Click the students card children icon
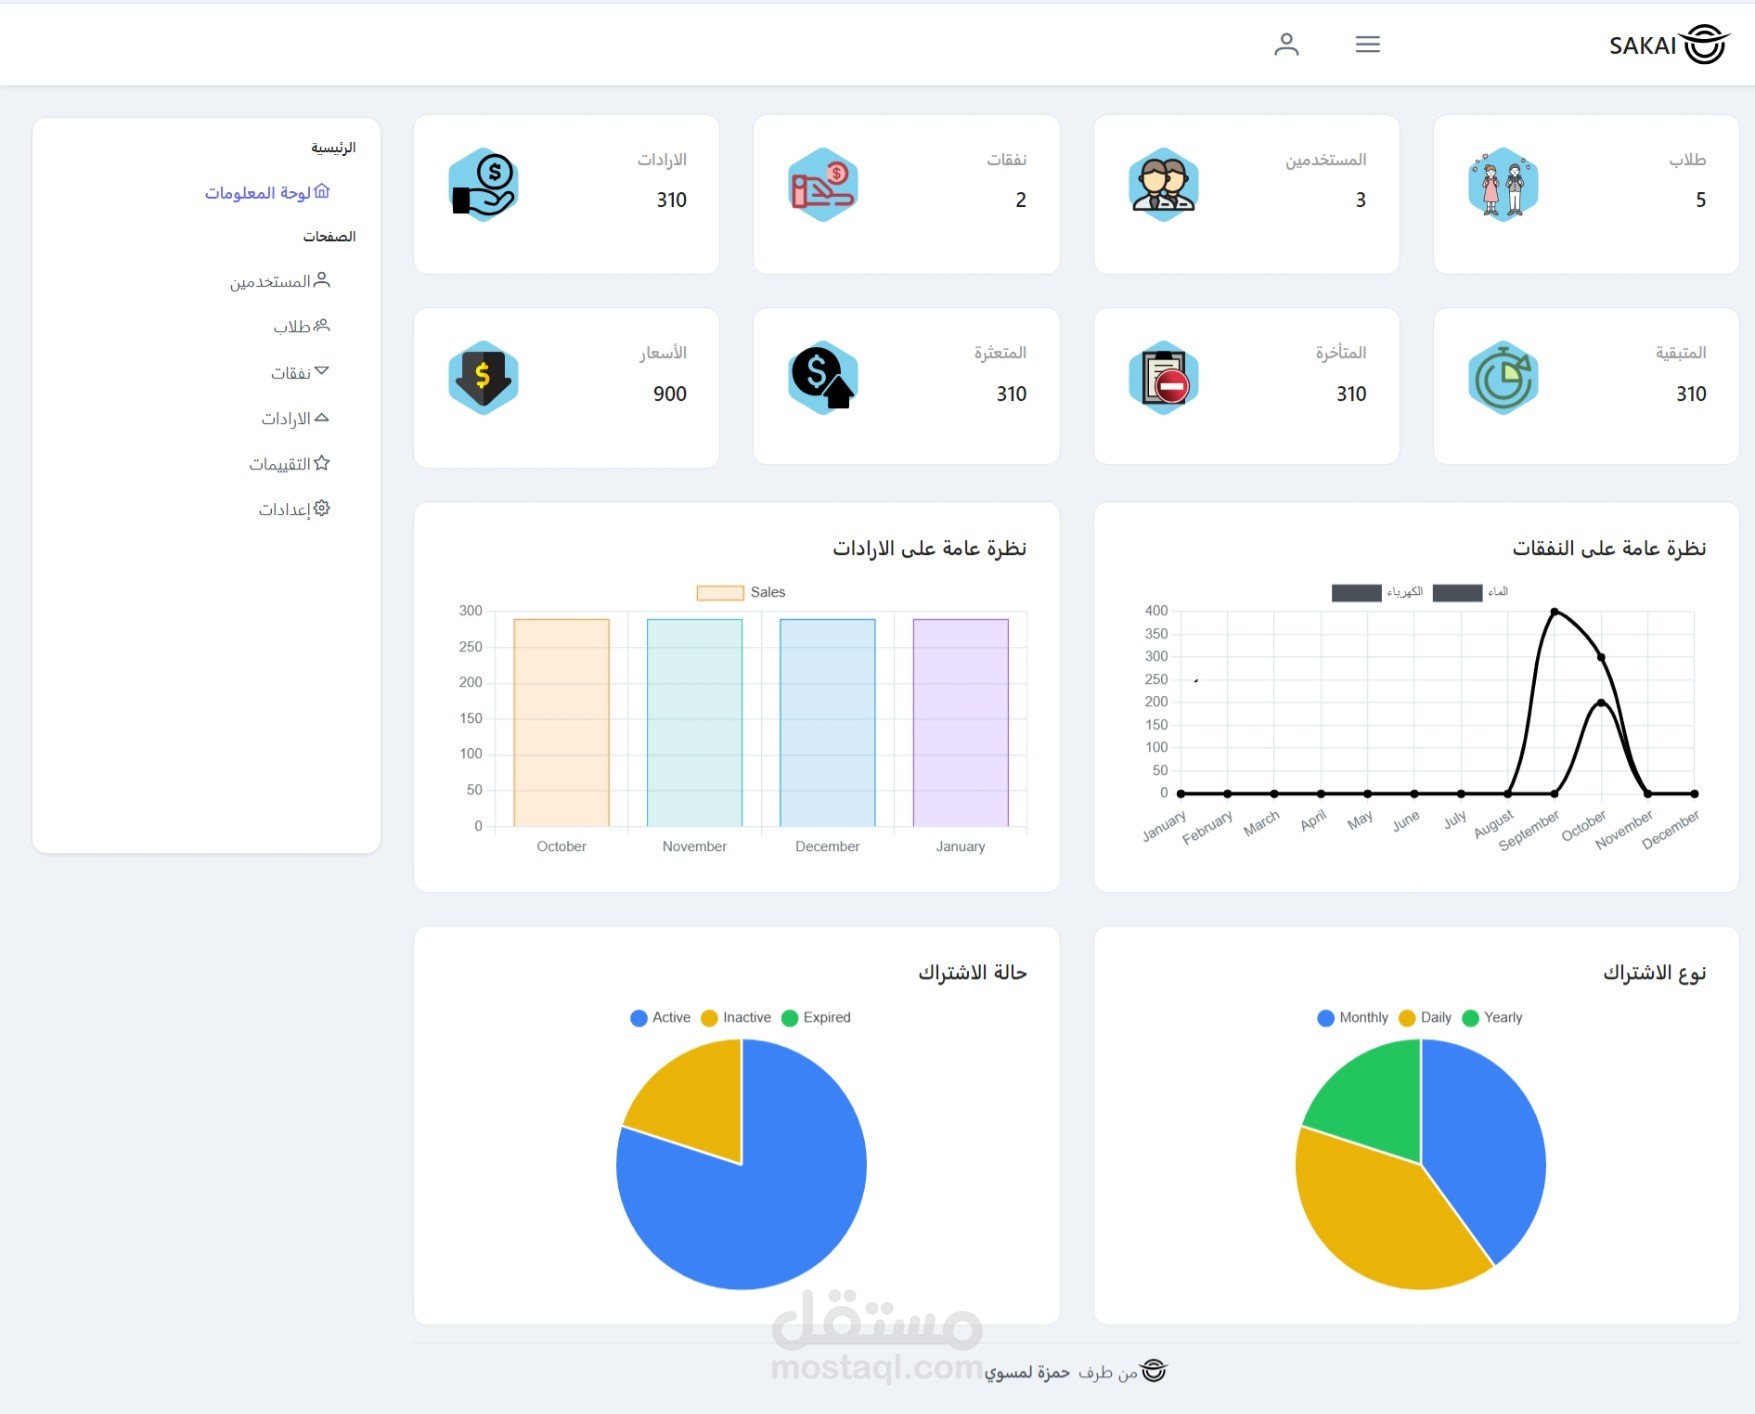 tap(1503, 185)
